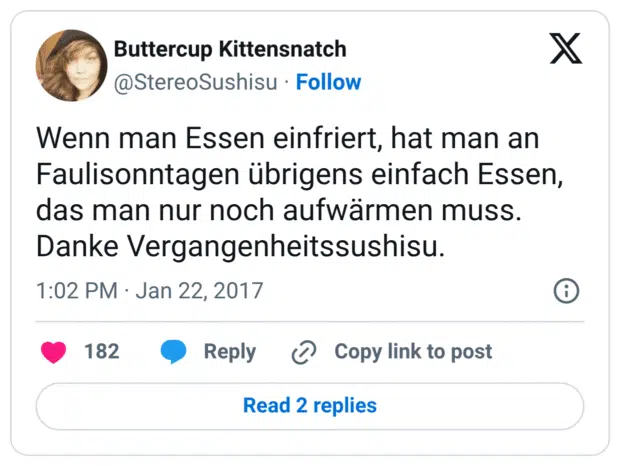Click the Jan 22, 2017 date
This screenshot has width=620, height=466.
[199, 291]
